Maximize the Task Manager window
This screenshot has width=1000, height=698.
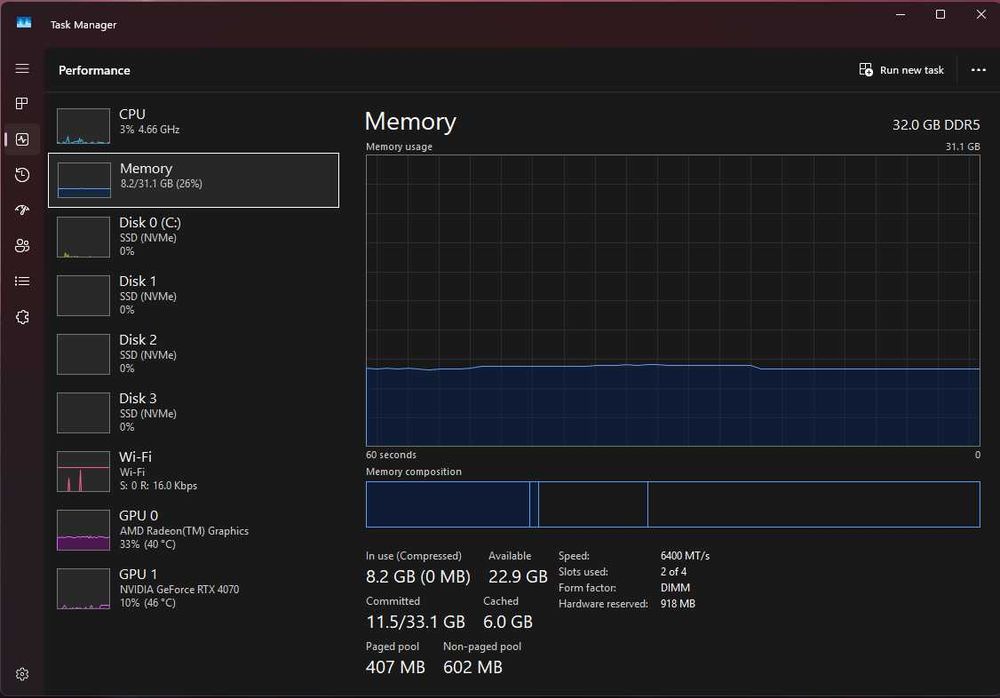(940, 15)
